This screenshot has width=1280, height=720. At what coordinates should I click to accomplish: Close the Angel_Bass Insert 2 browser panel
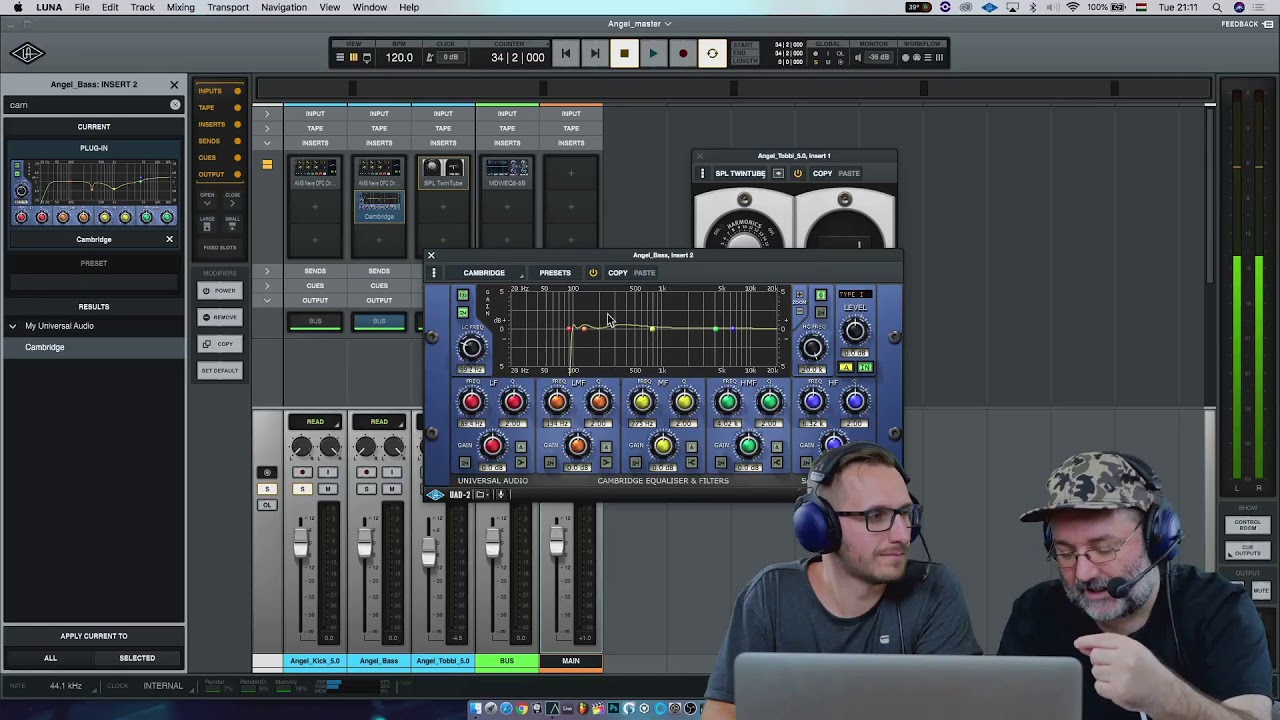click(x=174, y=85)
